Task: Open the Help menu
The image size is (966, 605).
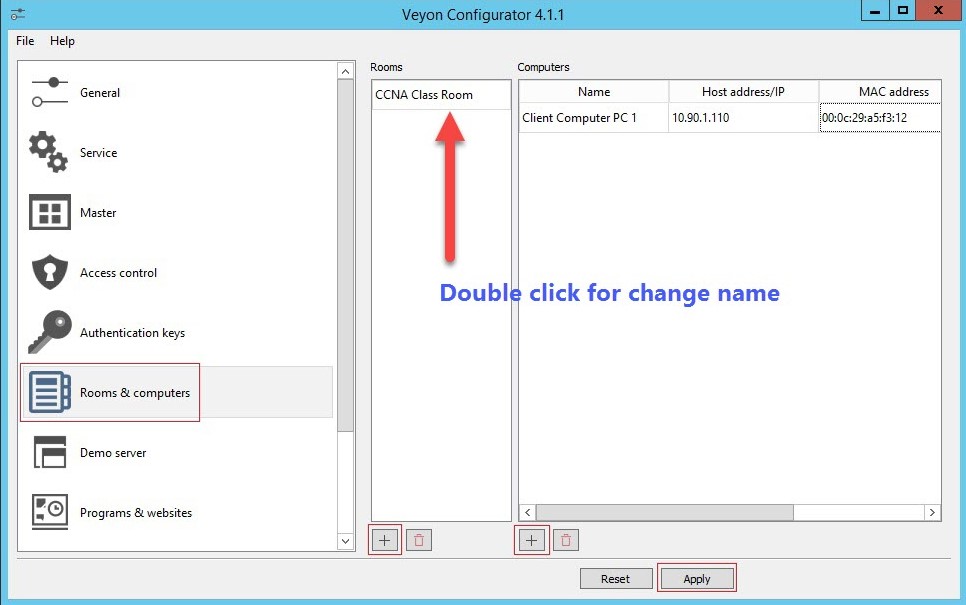Action: click(62, 41)
